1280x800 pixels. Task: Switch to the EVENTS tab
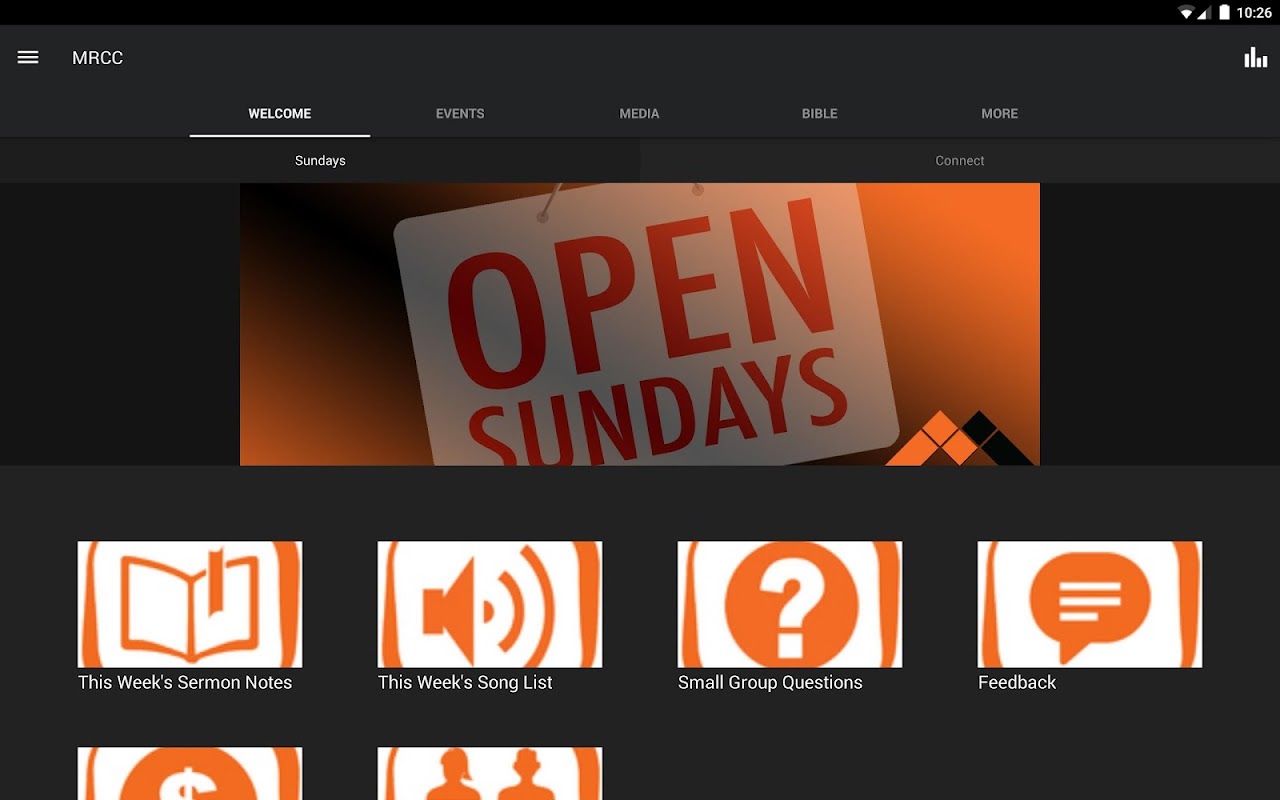pos(460,114)
